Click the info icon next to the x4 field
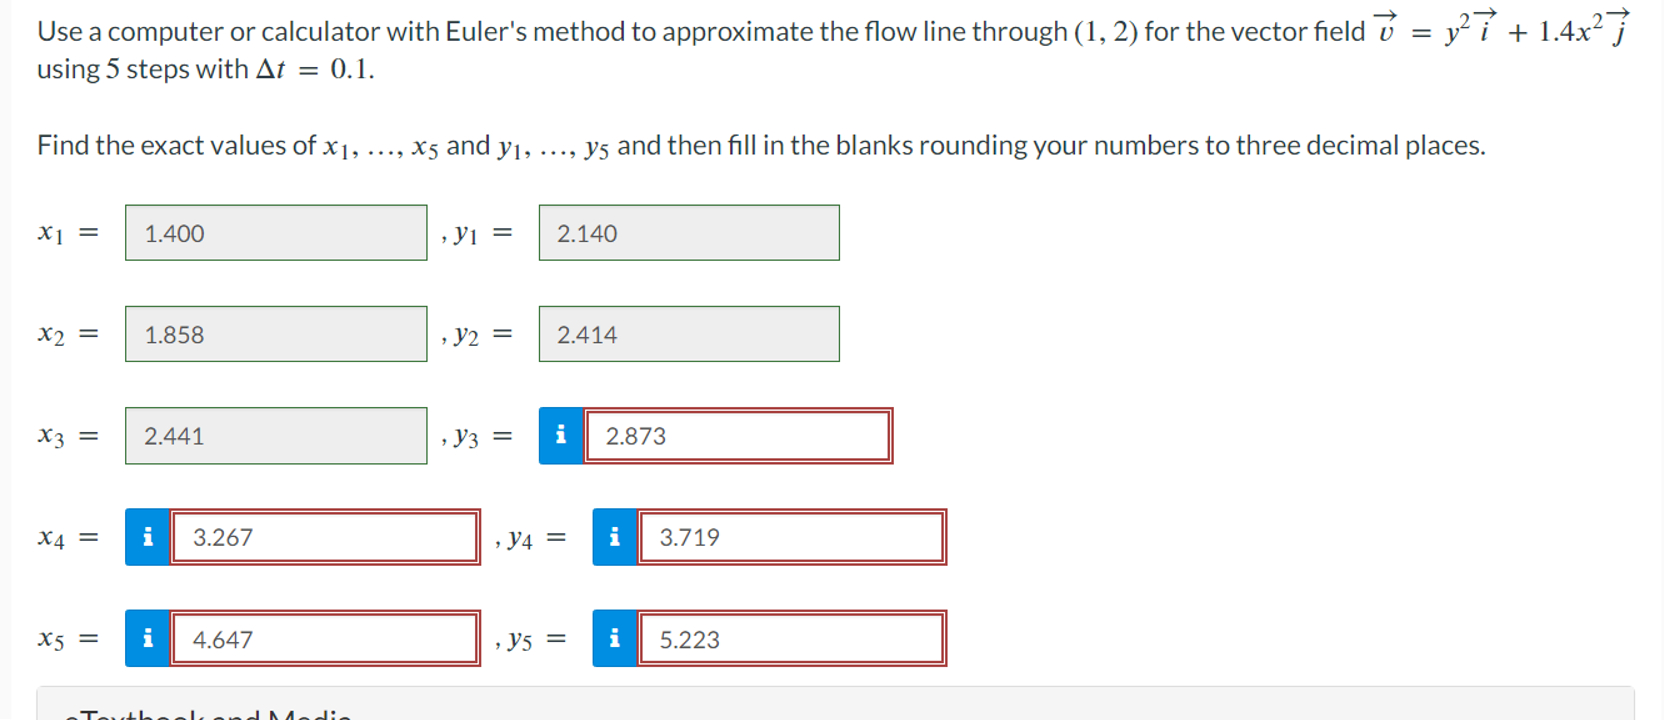The height and width of the screenshot is (720, 1664). pyautogui.click(x=147, y=537)
